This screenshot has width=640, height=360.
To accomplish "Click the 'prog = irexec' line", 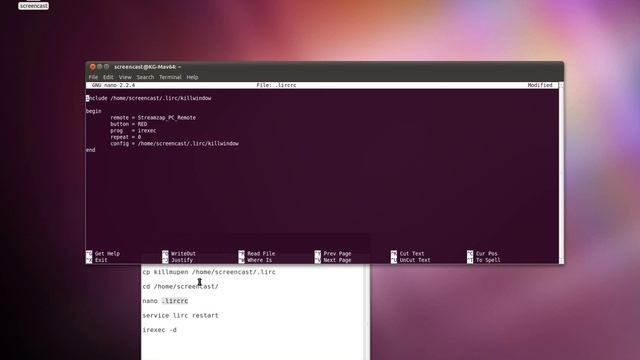I will click(x=133, y=131).
